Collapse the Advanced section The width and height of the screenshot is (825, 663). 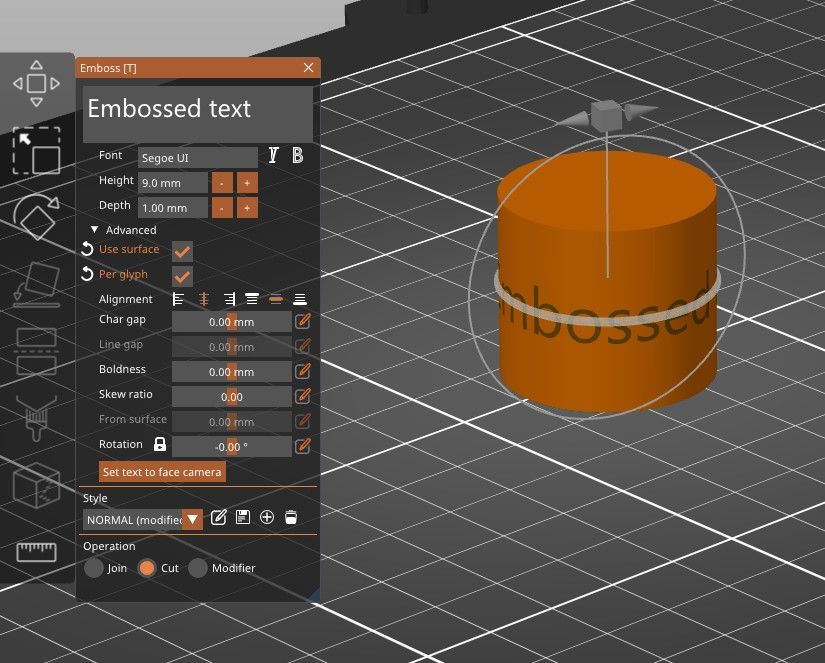(x=94, y=229)
